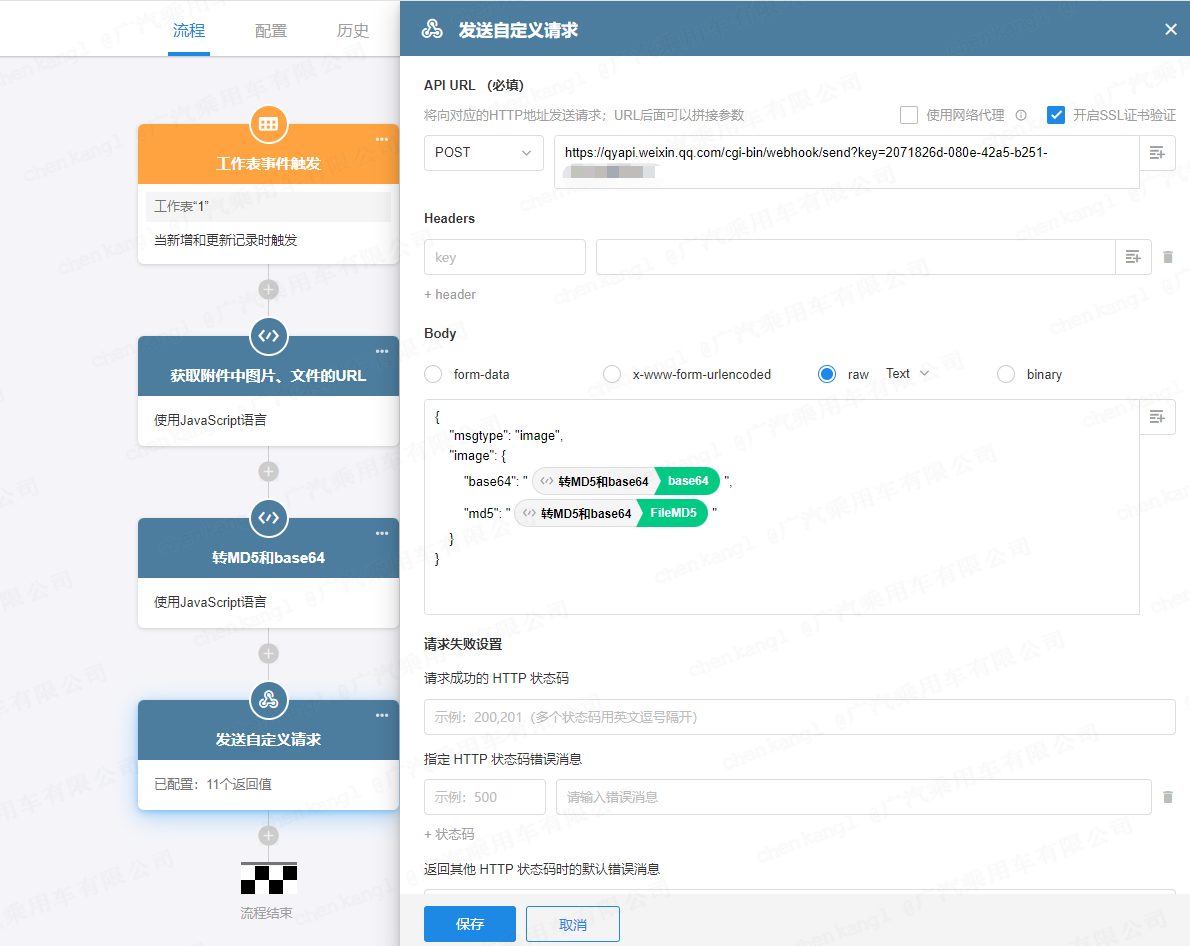Select binary body type

[1006, 374]
